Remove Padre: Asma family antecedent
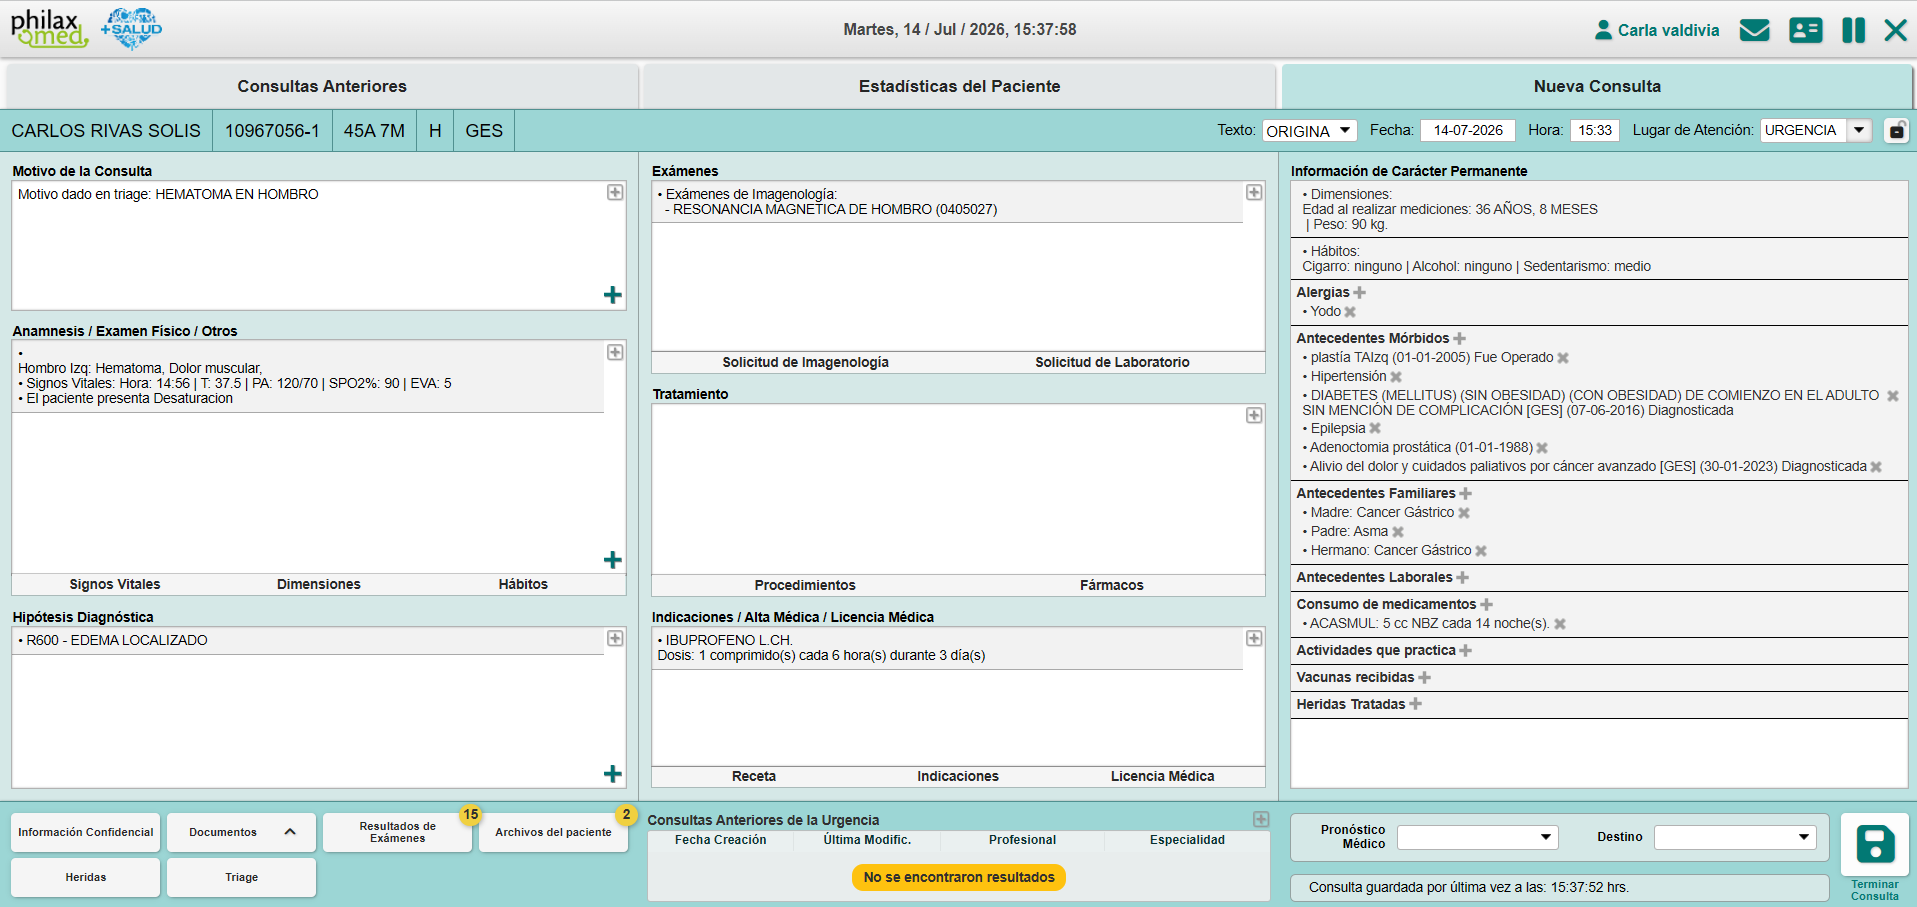Viewport: 1917px width, 907px height. point(1398,532)
